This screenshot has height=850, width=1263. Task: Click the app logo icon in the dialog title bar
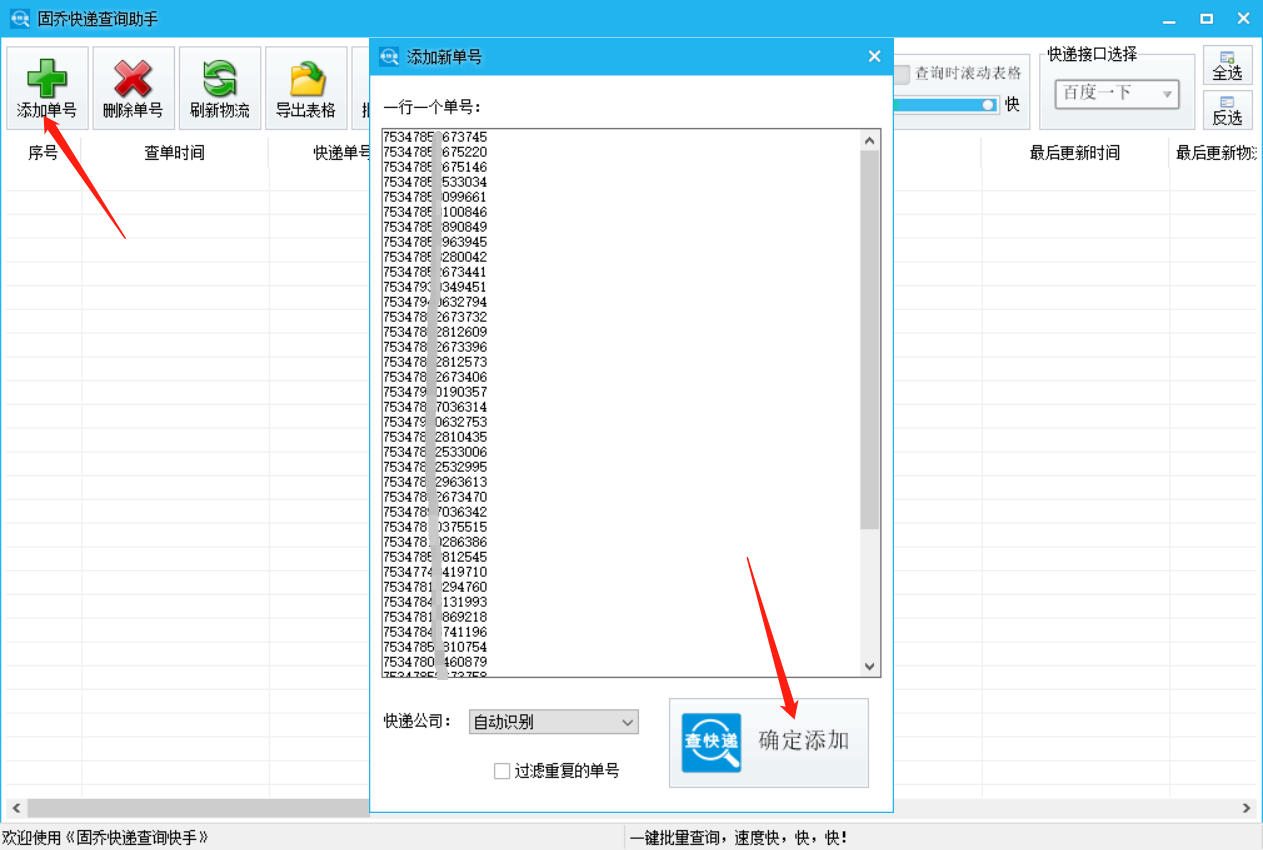[x=390, y=56]
